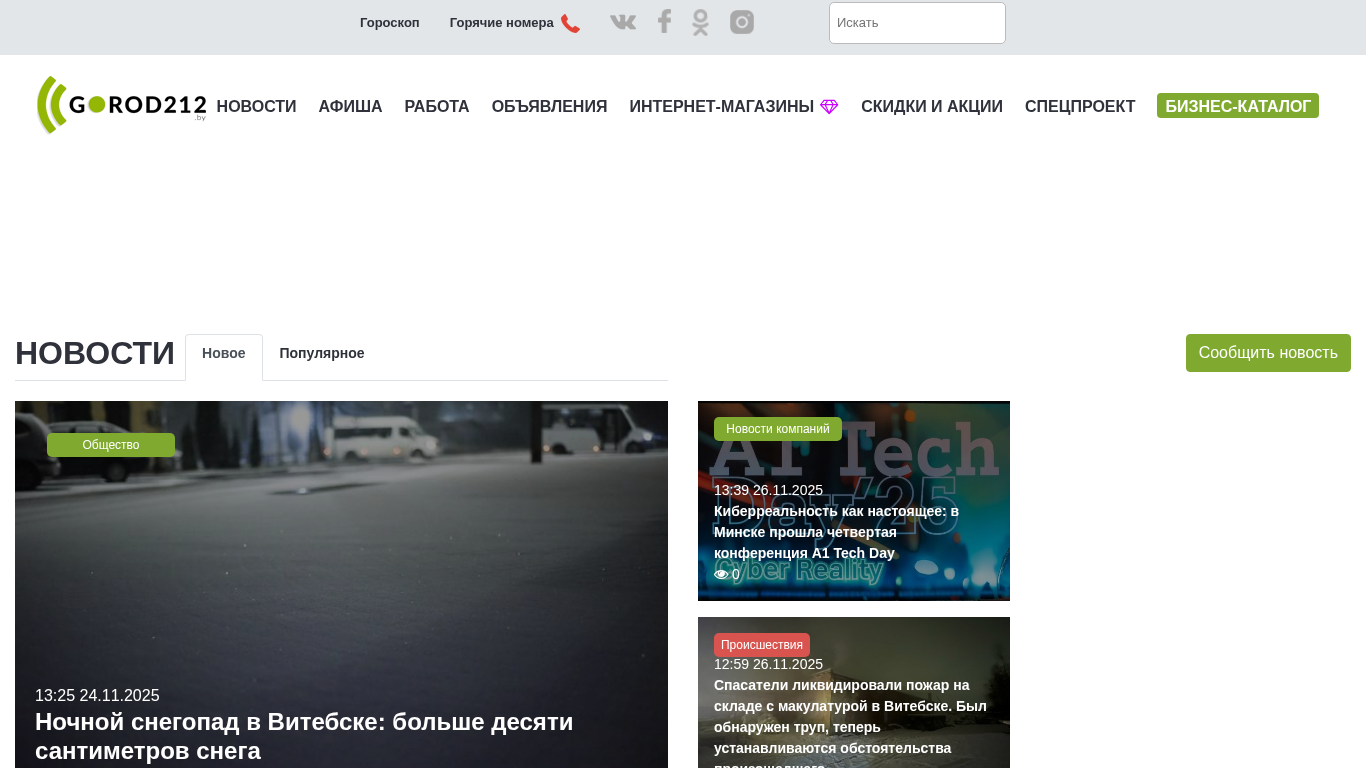Image resolution: width=1366 pixels, height=768 pixels.
Task: Switch to the Популярное tab
Action: 322,354
